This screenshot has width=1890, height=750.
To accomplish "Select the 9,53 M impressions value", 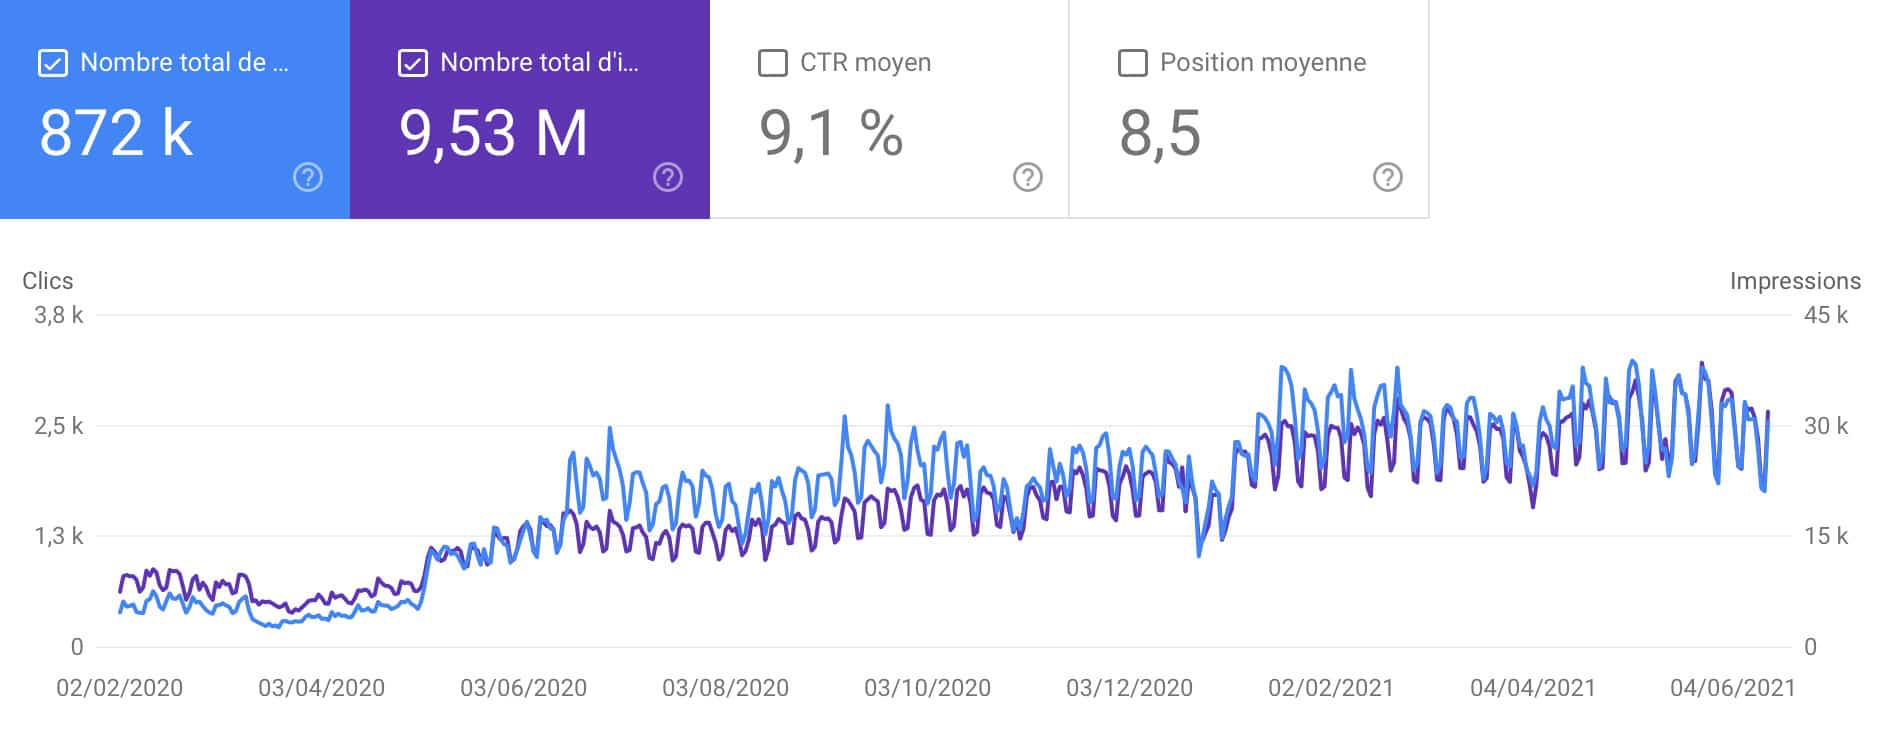I will (x=494, y=133).
